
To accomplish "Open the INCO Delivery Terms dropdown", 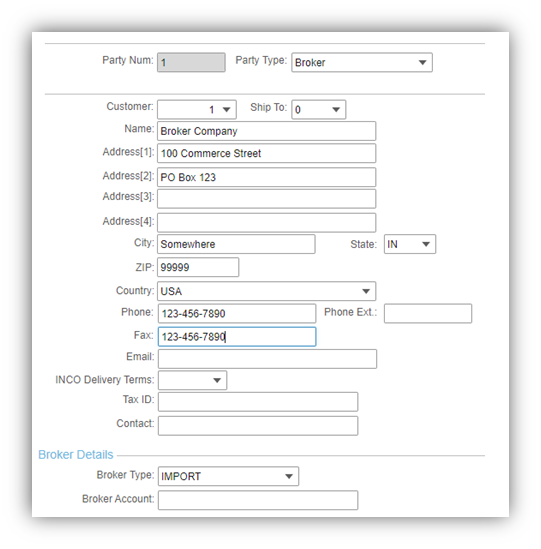I will [x=192, y=380].
